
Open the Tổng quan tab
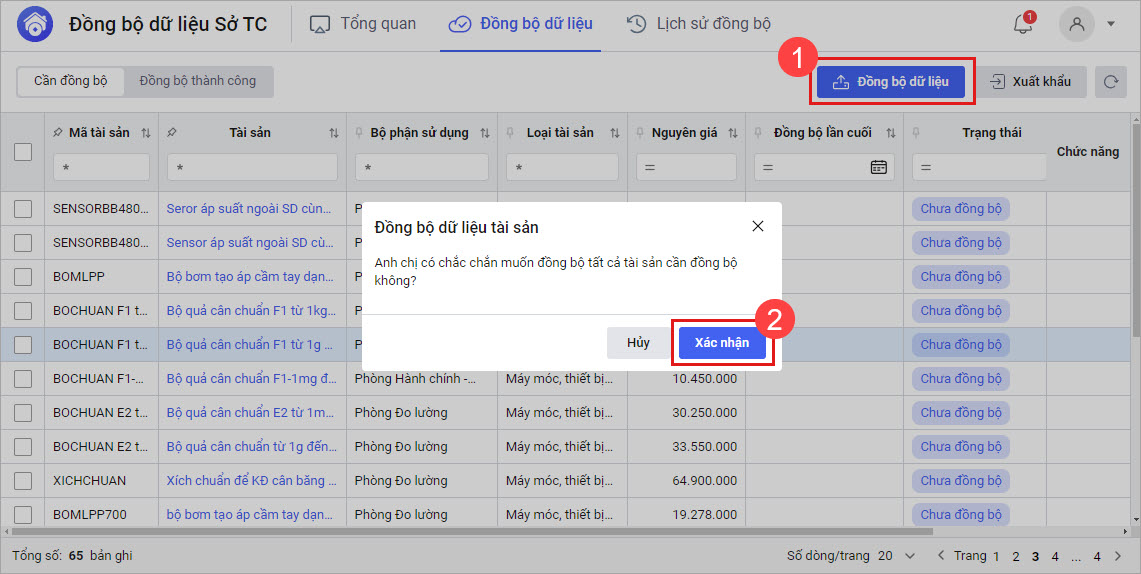362,24
